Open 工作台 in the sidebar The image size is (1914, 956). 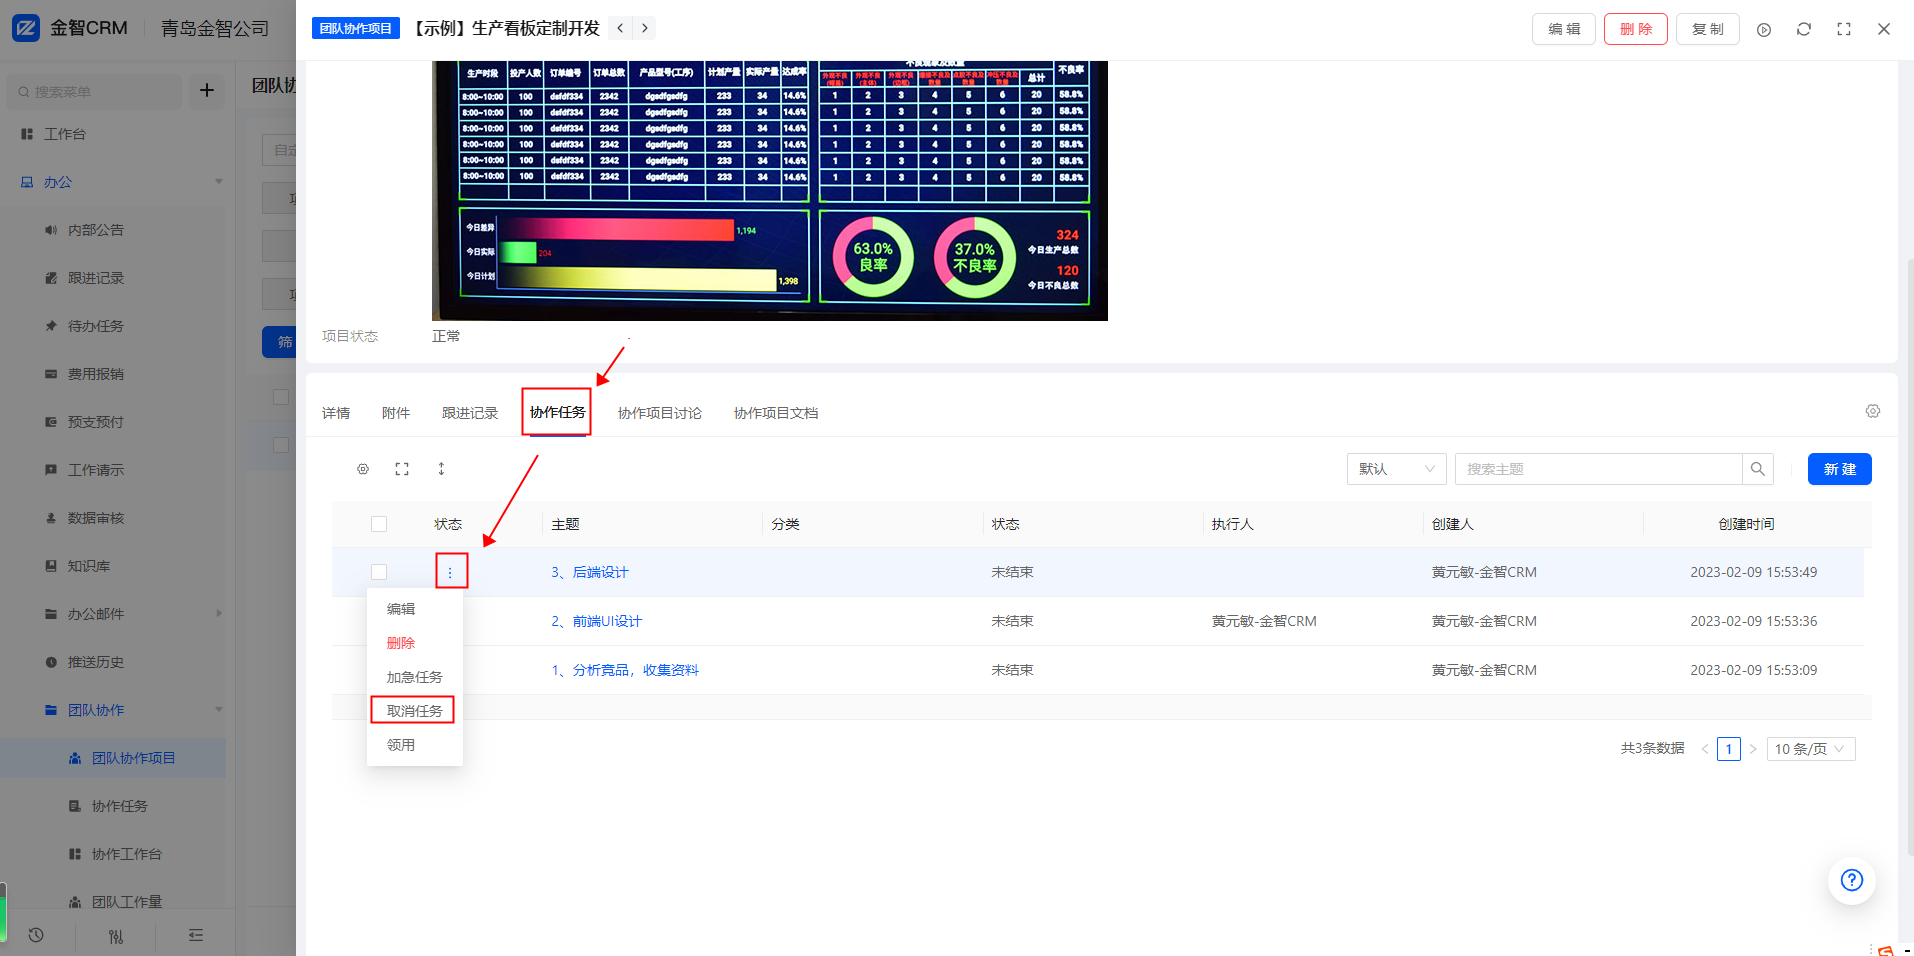click(65, 134)
